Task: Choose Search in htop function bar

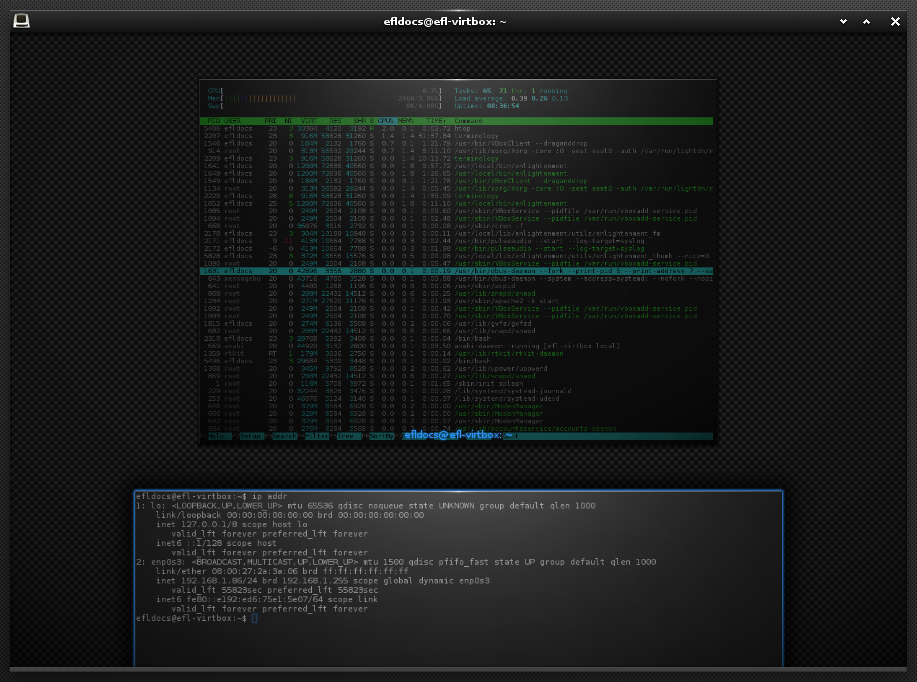Action: 284,436
